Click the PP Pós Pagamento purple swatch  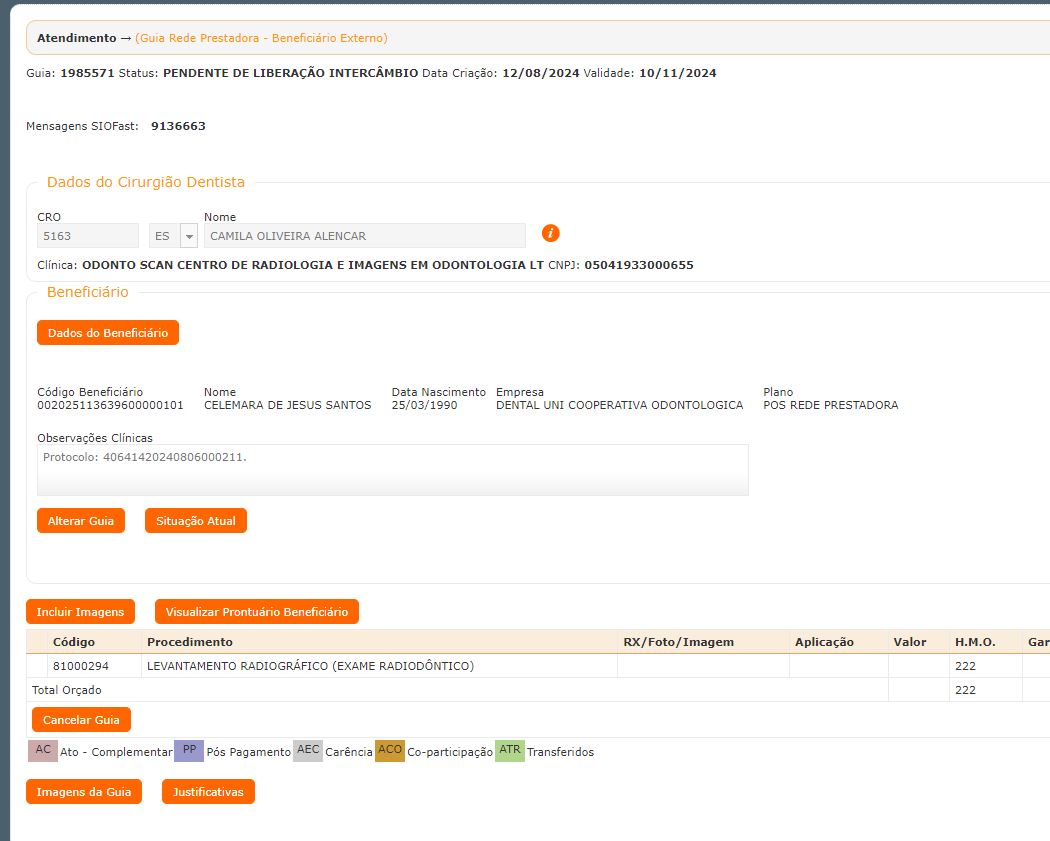[189, 751]
